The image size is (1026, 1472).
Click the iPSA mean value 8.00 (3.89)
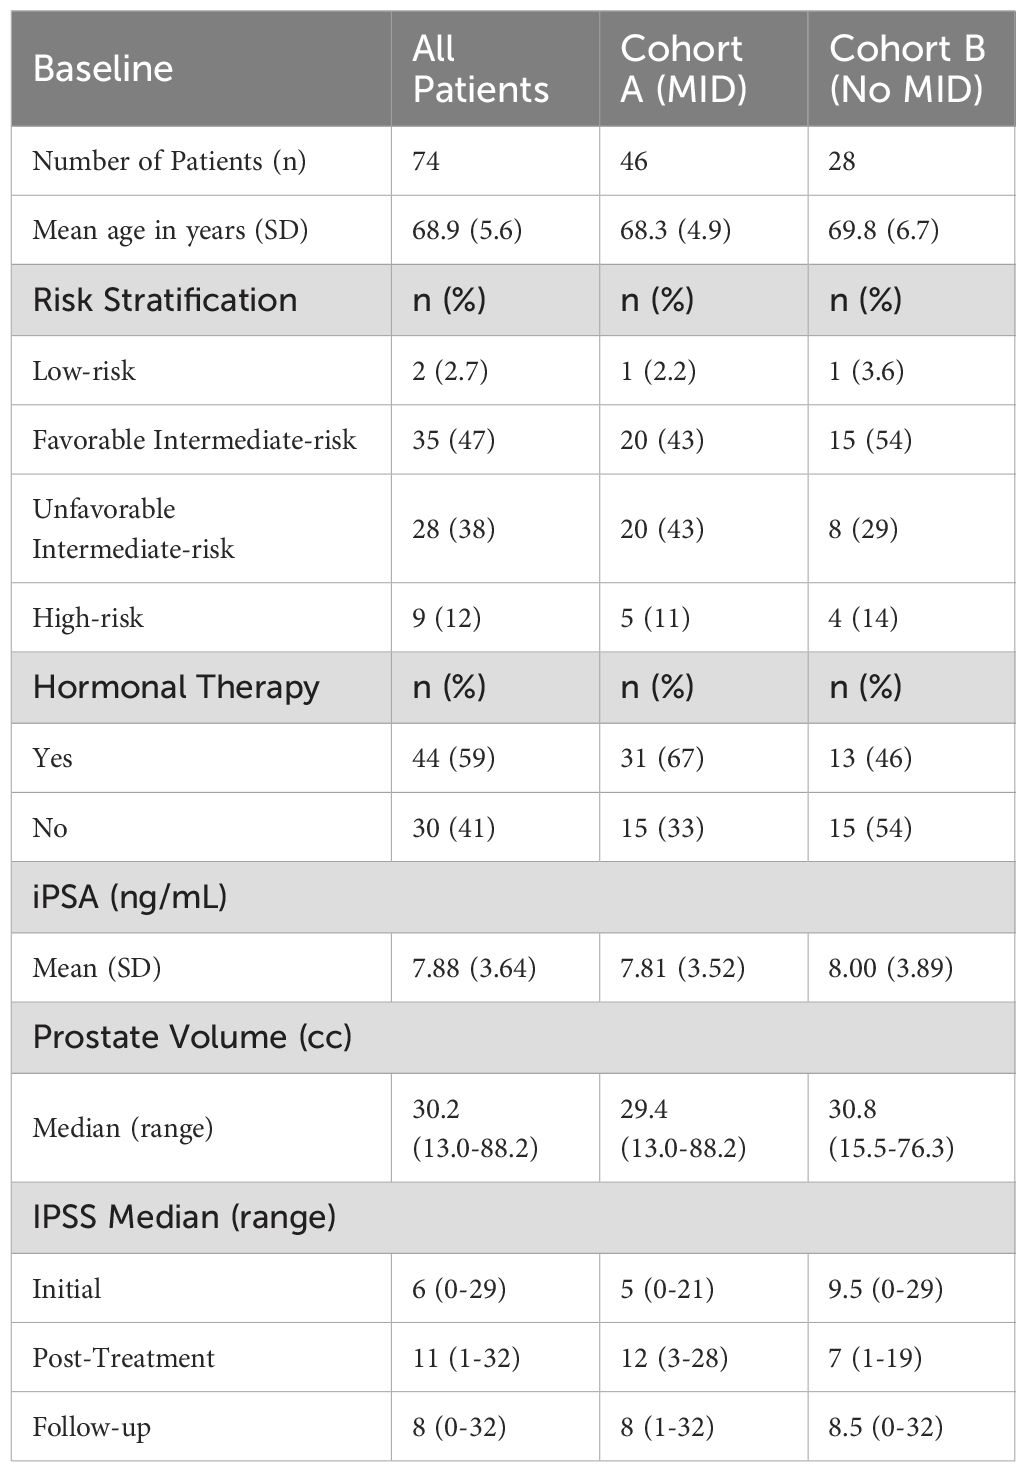891,968
